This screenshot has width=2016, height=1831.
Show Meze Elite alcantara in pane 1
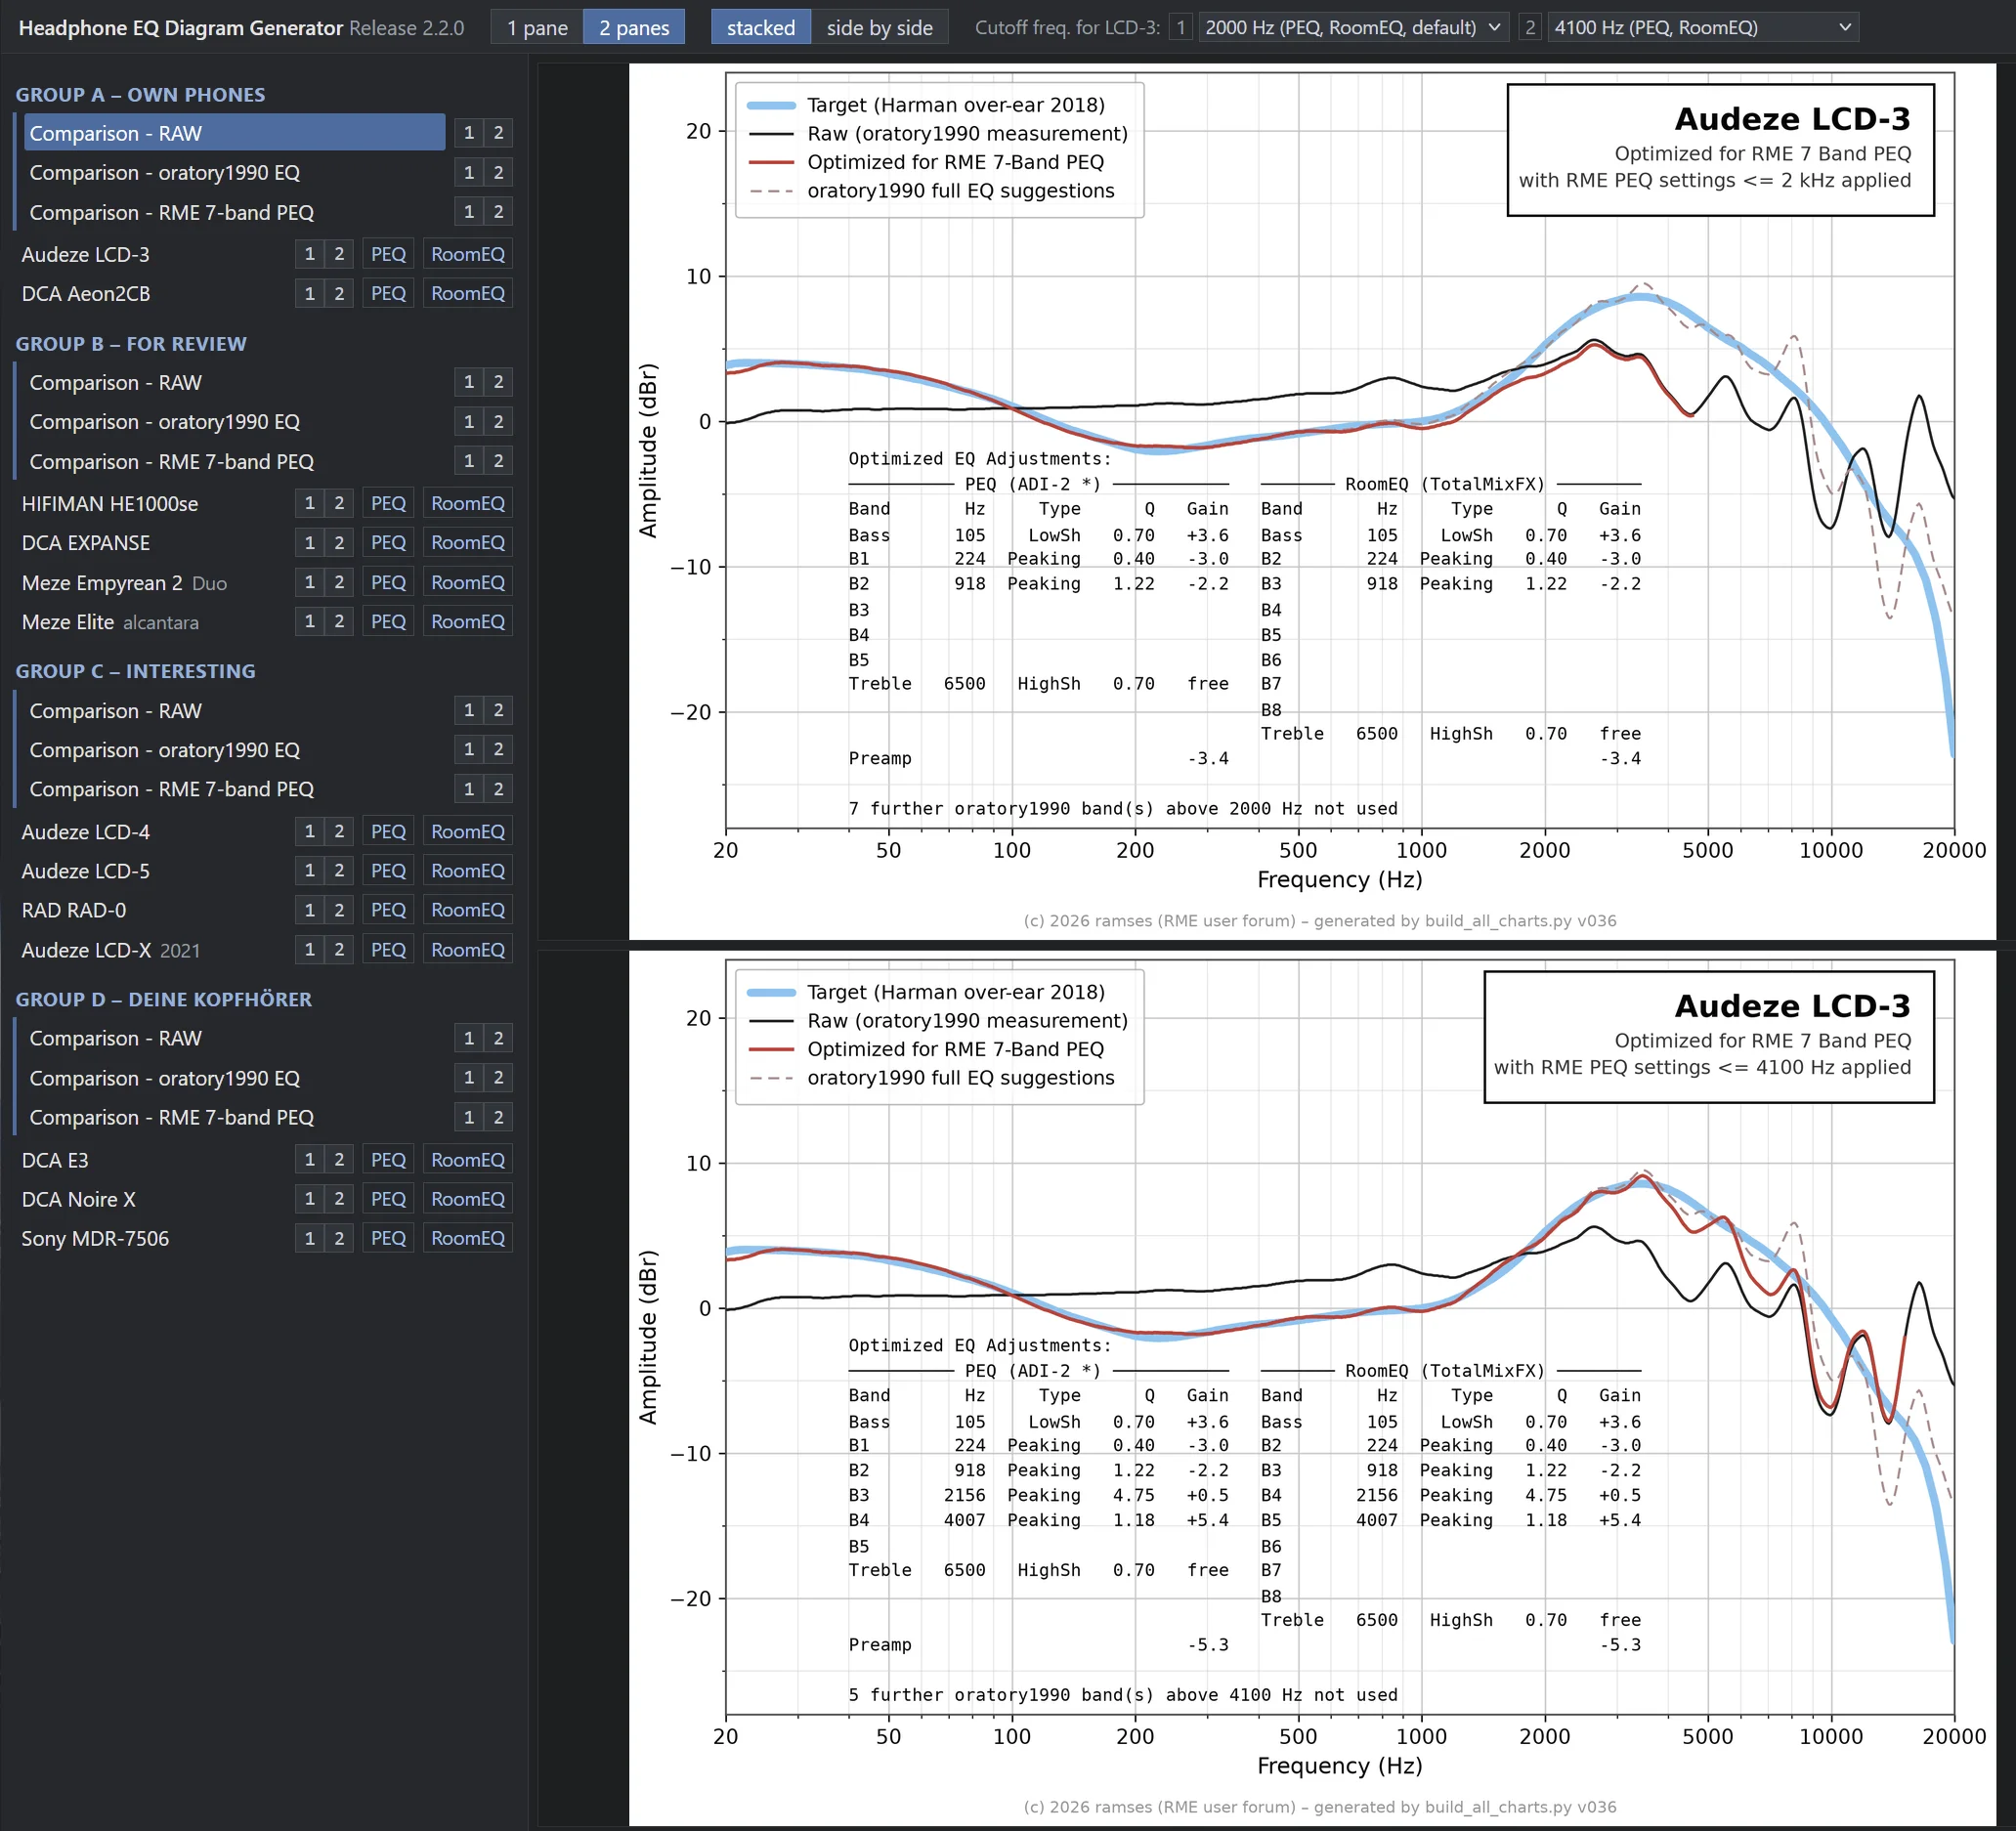pos(310,622)
